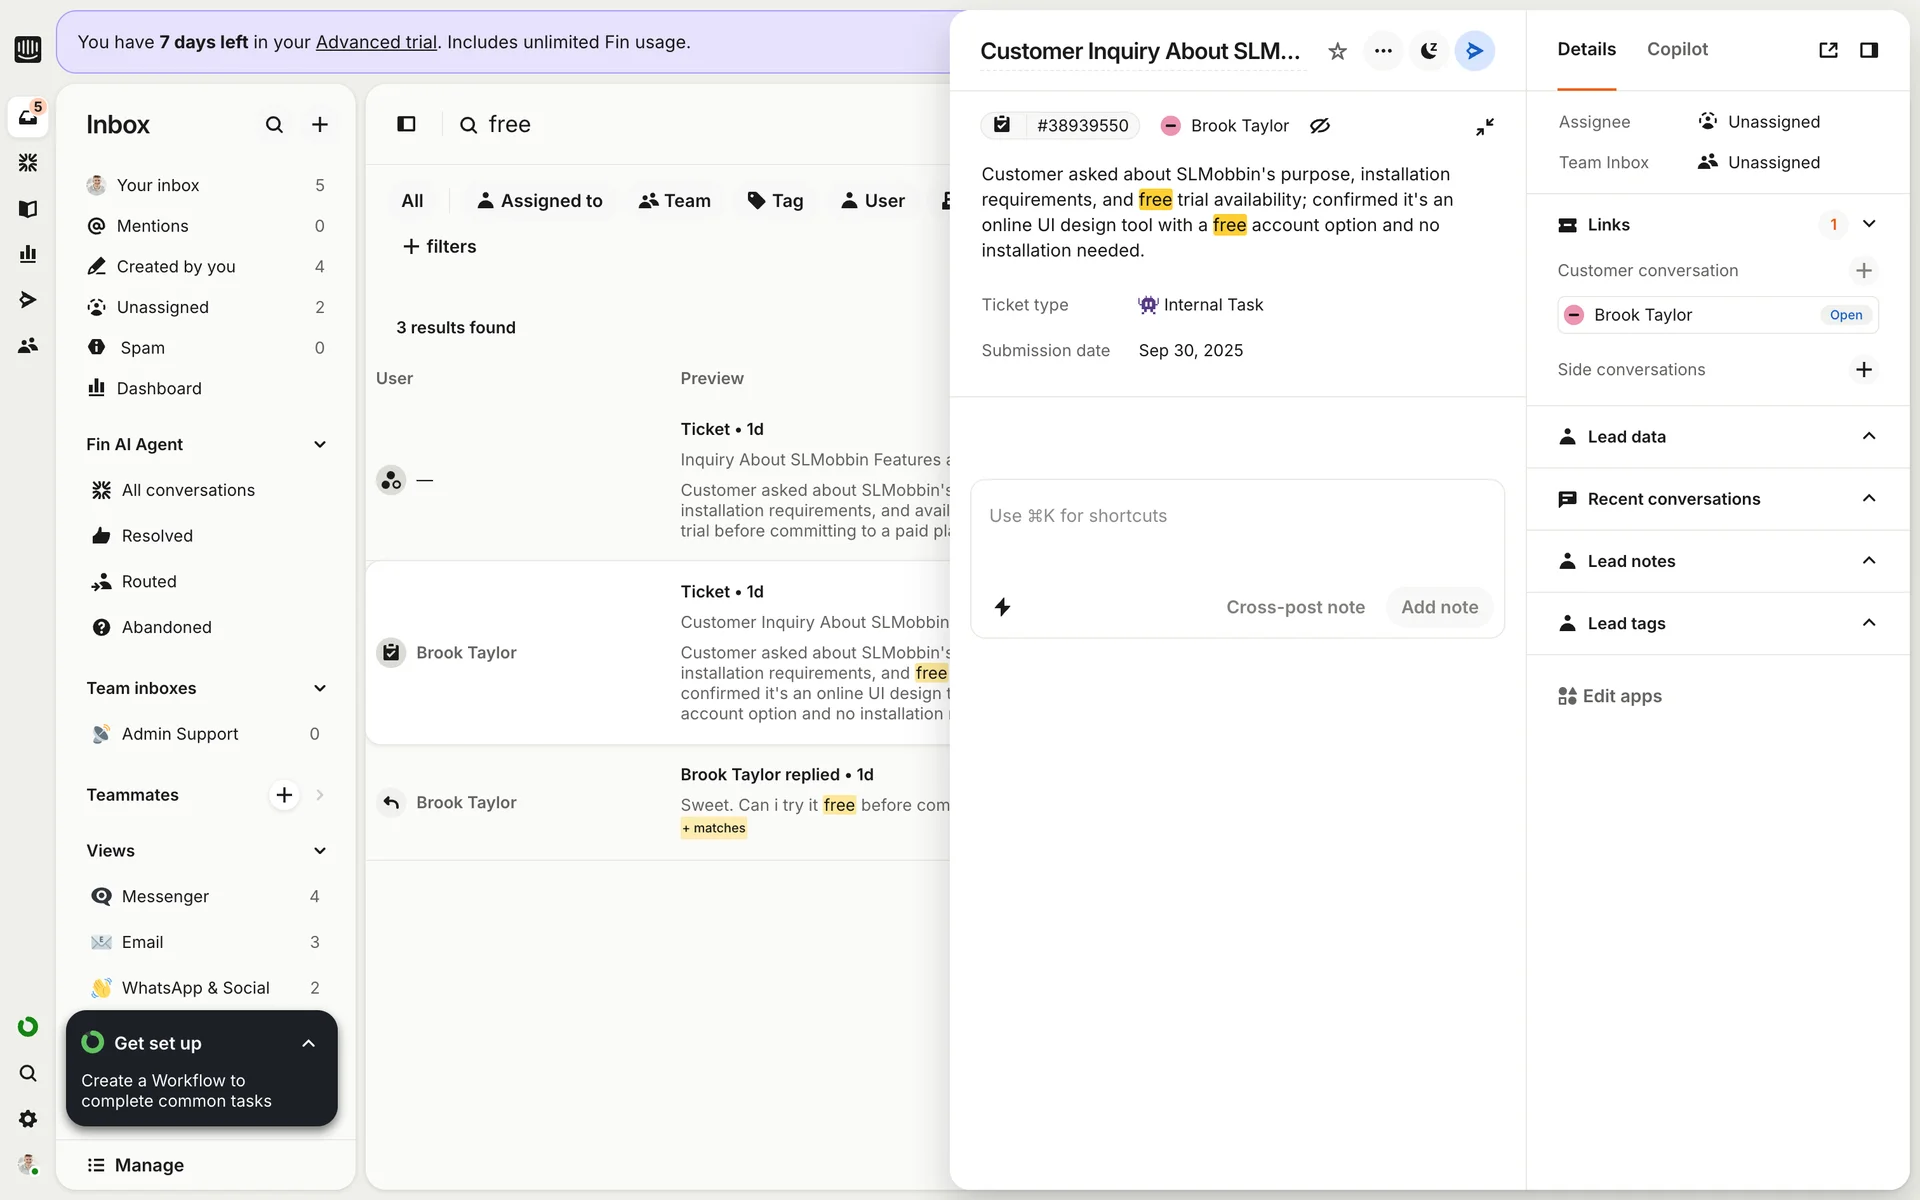Screen dimensions: 1920x1200
Task: Open ticket in new window icon
Action: (x=1828, y=50)
